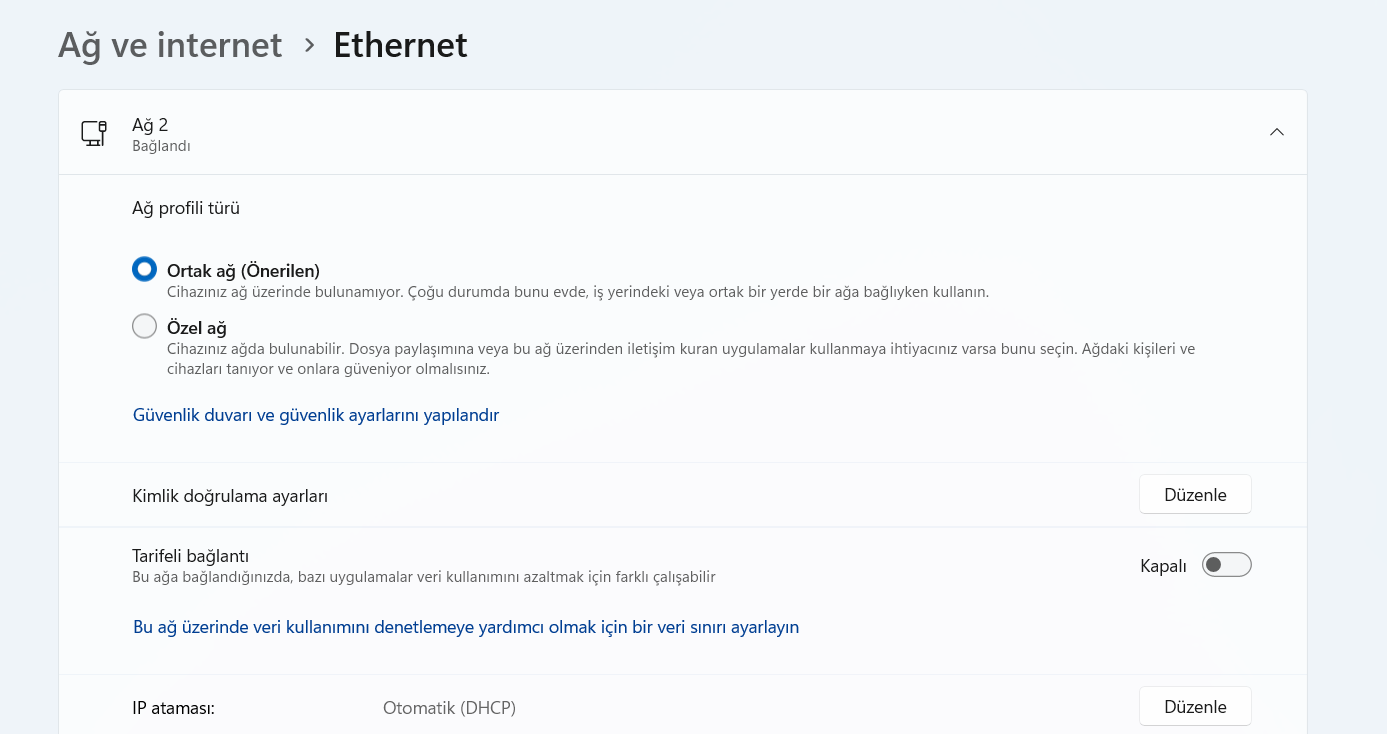Toggle the Tarifeli bağlantı switch
Image resolution: width=1387 pixels, height=734 pixels.
point(1226,565)
